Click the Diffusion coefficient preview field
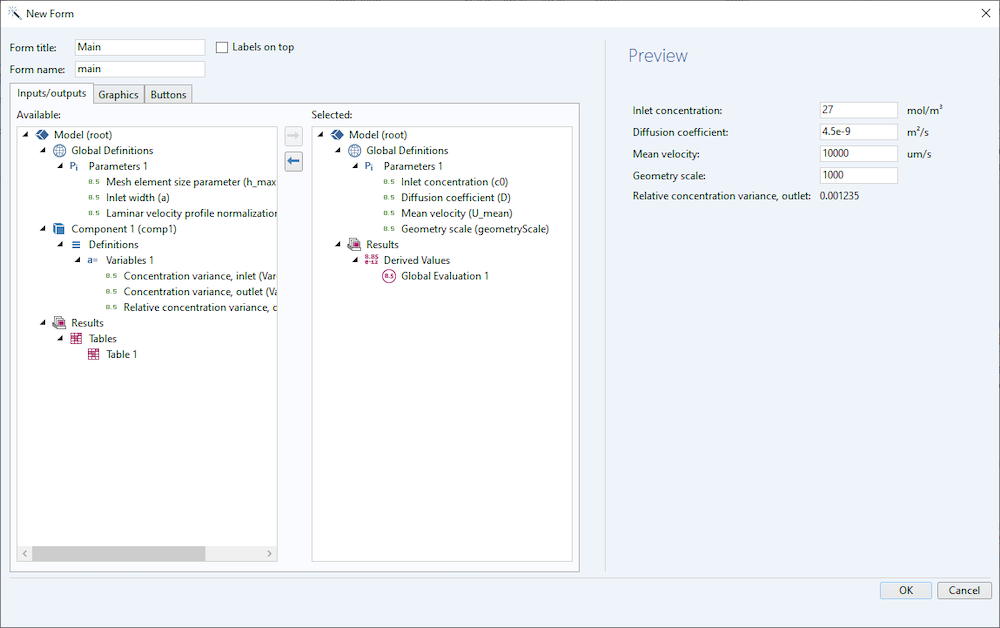The height and width of the screenshot is (628, 1000). pyautogui.click(x=858, y=132)
